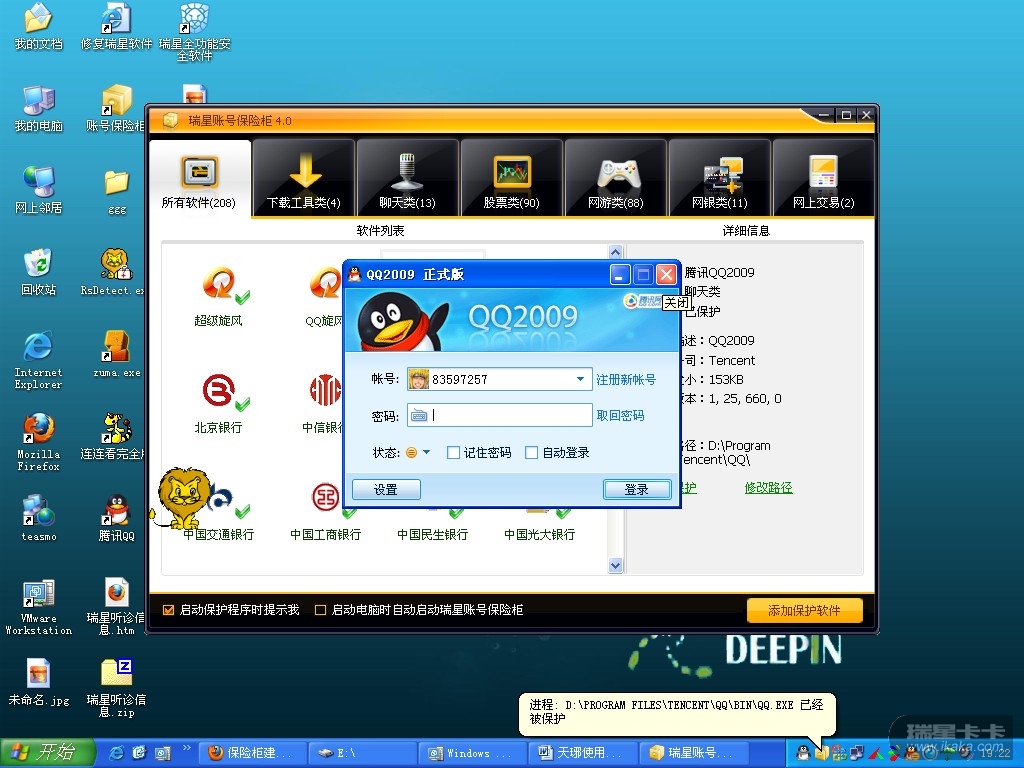Open 天琊使用... taskbar item
Screen dimensions: 1024x768
click(582, 753)
